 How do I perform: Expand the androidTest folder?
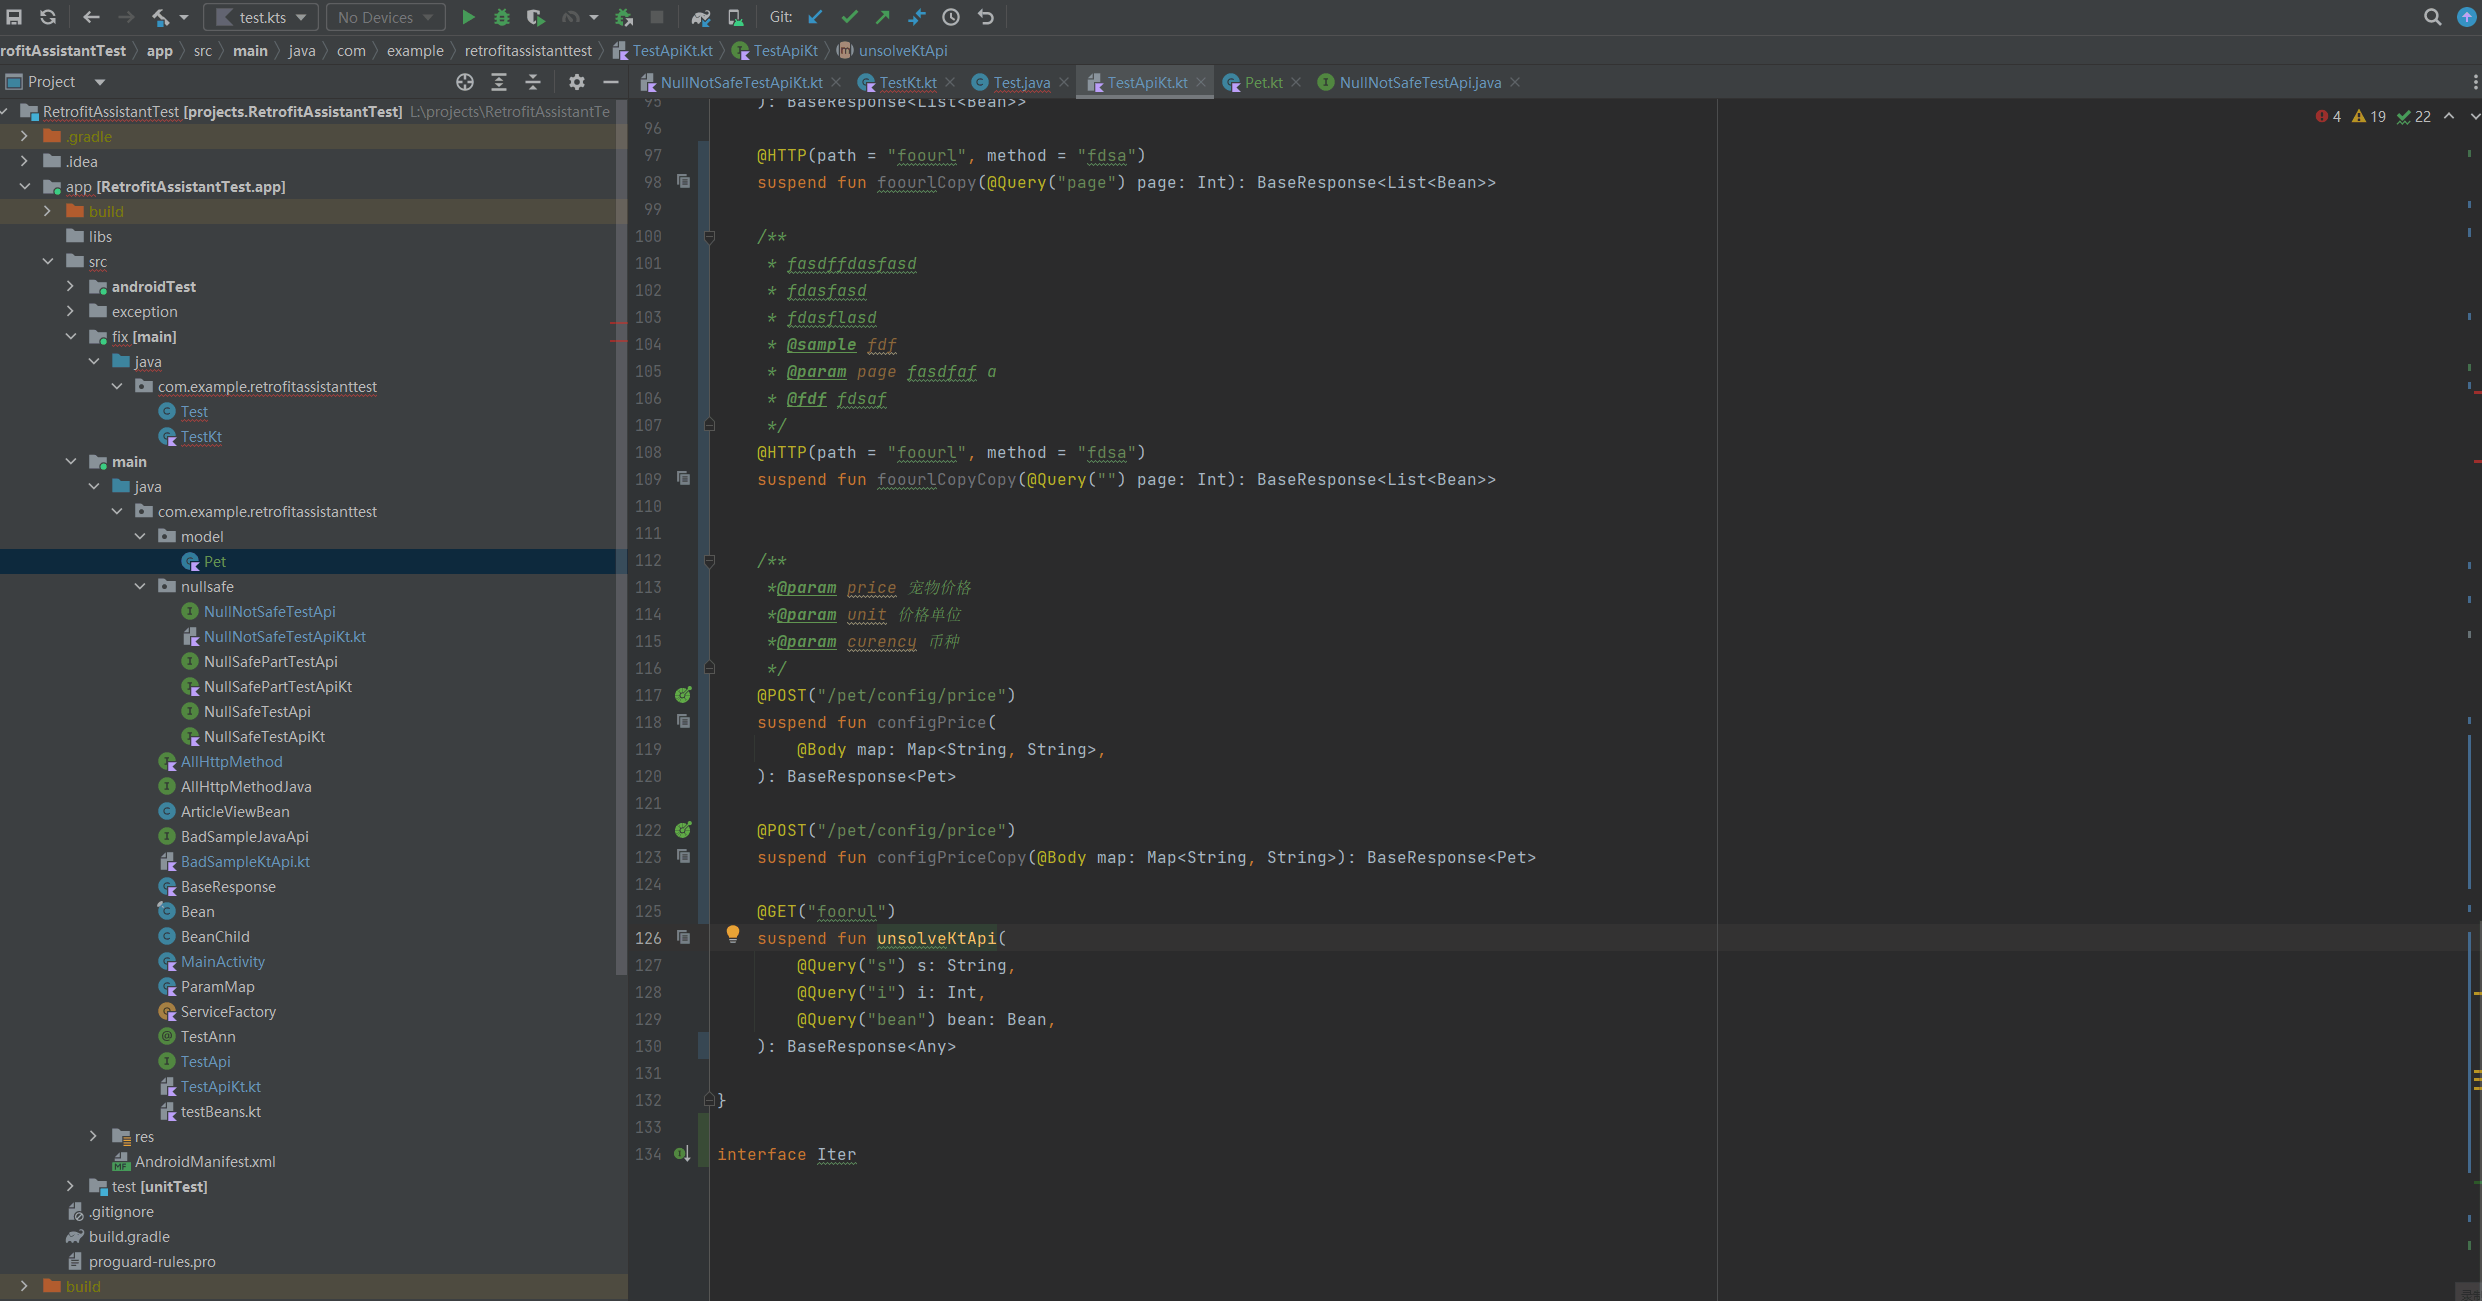[x=71, y=286]
